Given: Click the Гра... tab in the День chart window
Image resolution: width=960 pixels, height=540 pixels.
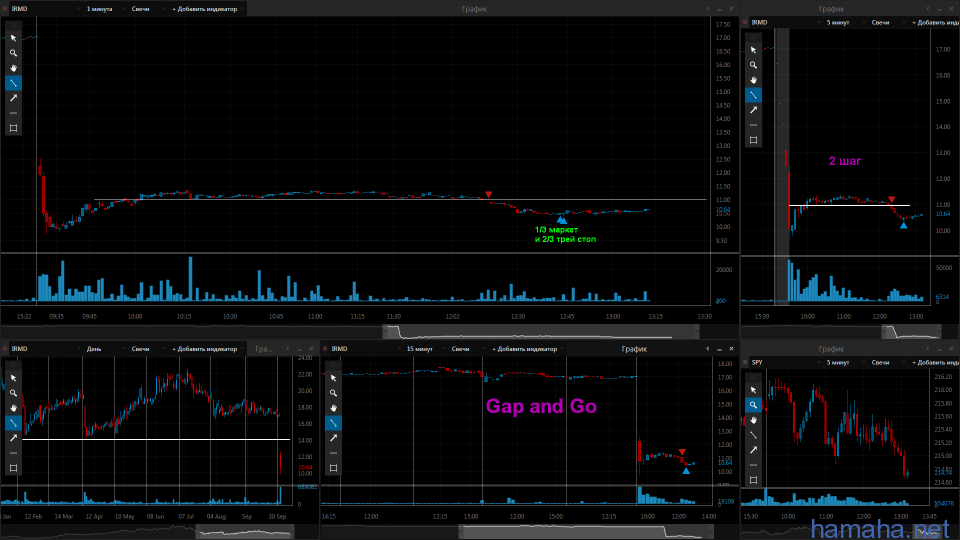Looking at the screenshot, I should 264,349.
